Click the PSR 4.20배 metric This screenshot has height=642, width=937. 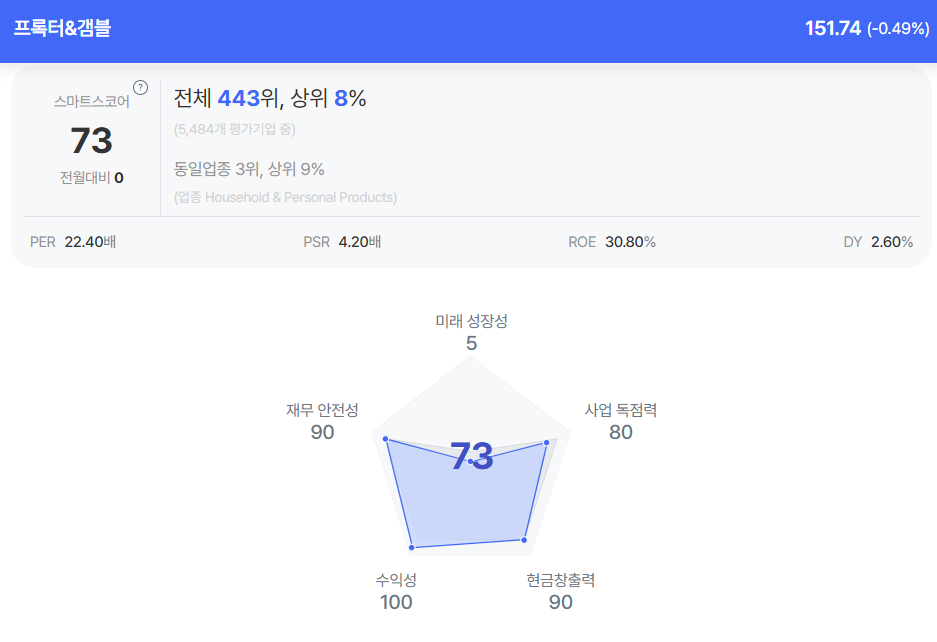point(342,242)
